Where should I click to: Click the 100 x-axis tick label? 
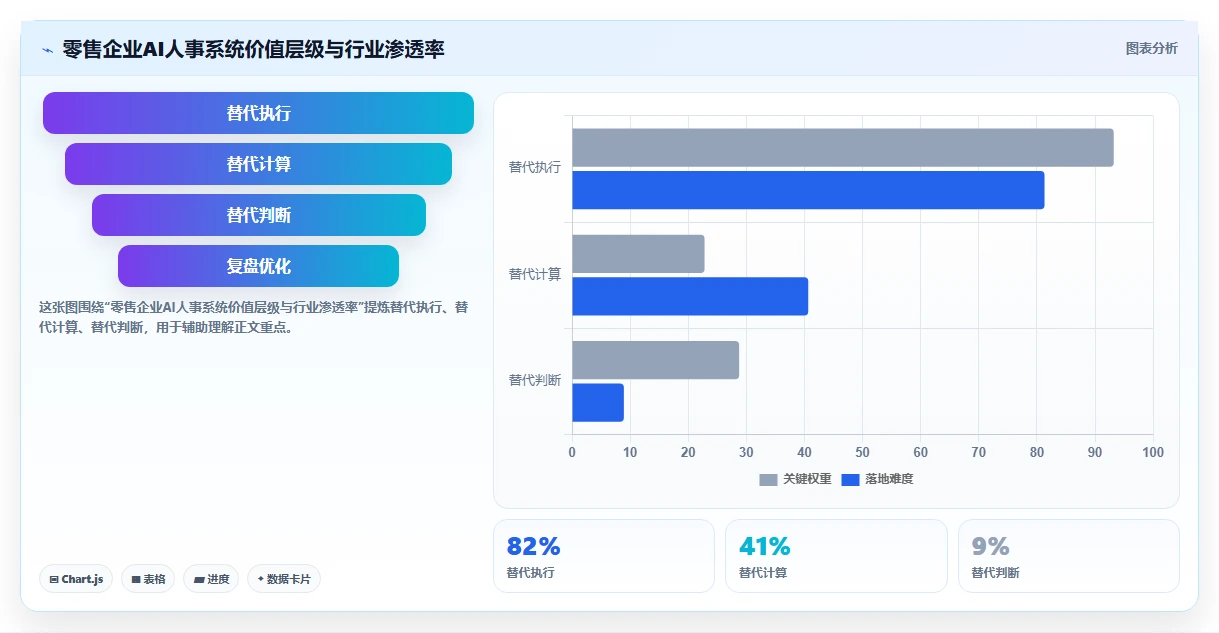point(1153,453)
